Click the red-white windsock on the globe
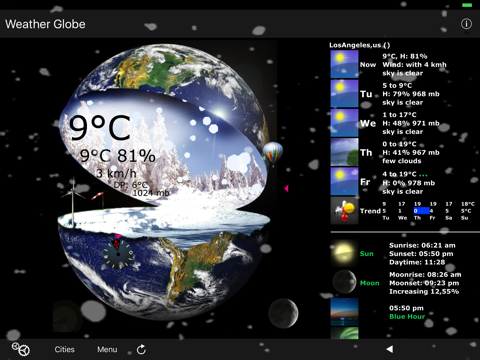Image resolution: width=480 pixels, height=360 pixels. click(x=98, y=197)
